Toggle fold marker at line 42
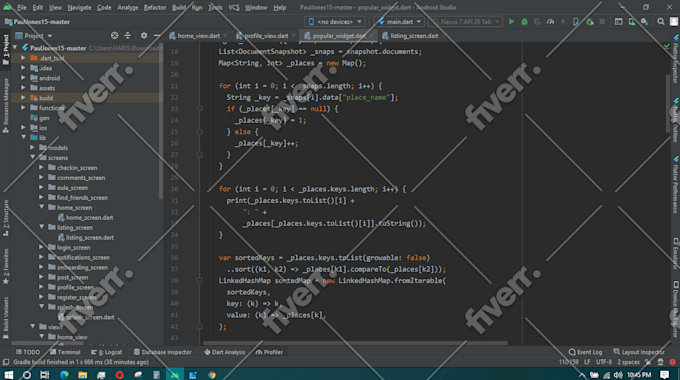Image resolution: width=680 pixels, height=380 pixels. (199, 326)
